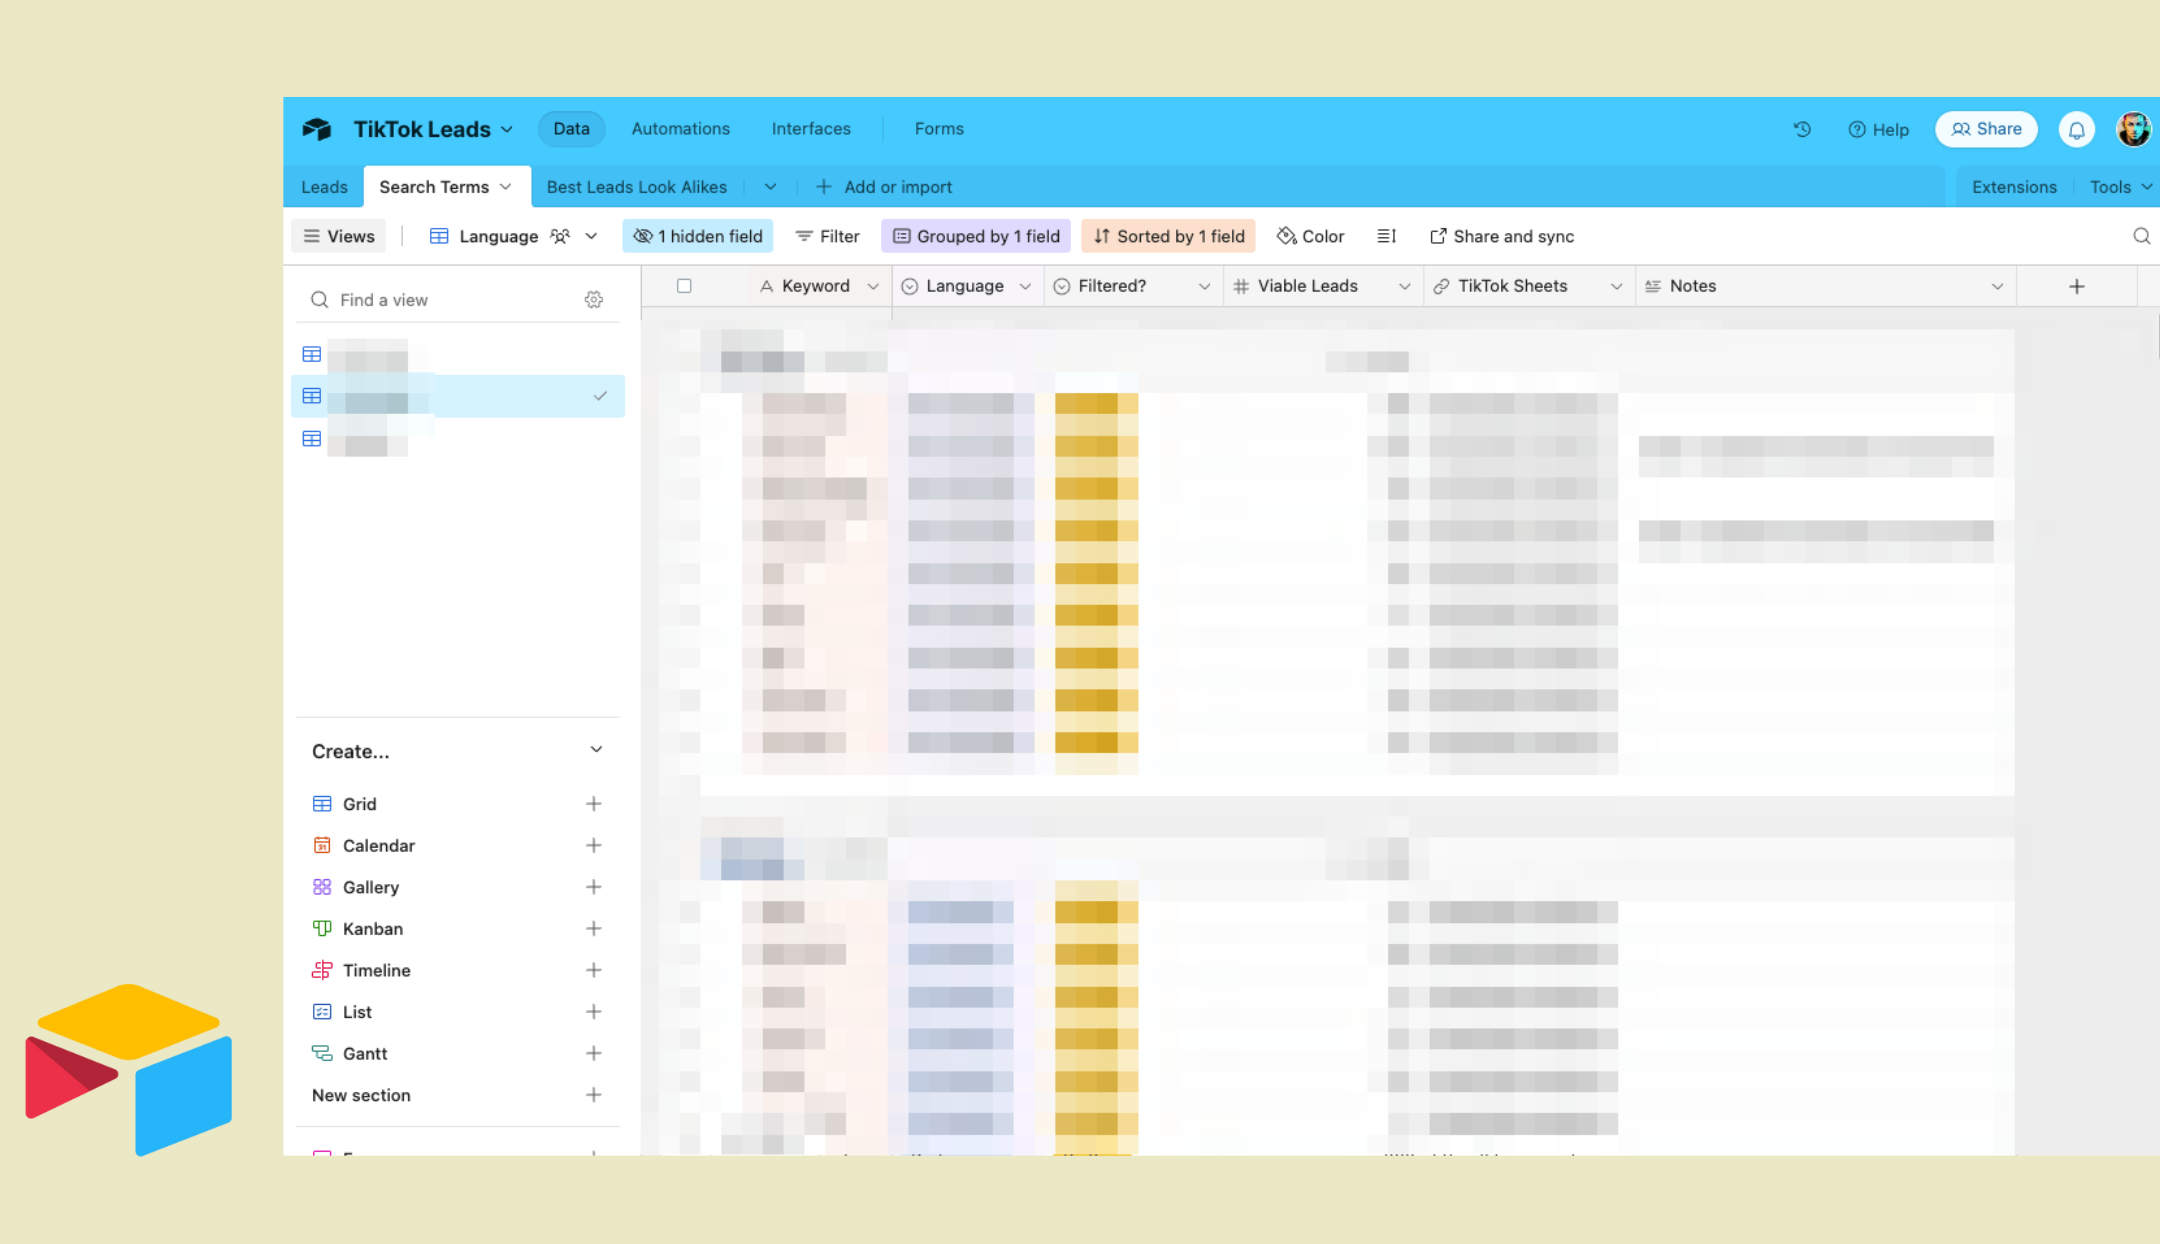
Task: Open base history clock icon
Action: pyautogui.click(x=1802, y=129)
